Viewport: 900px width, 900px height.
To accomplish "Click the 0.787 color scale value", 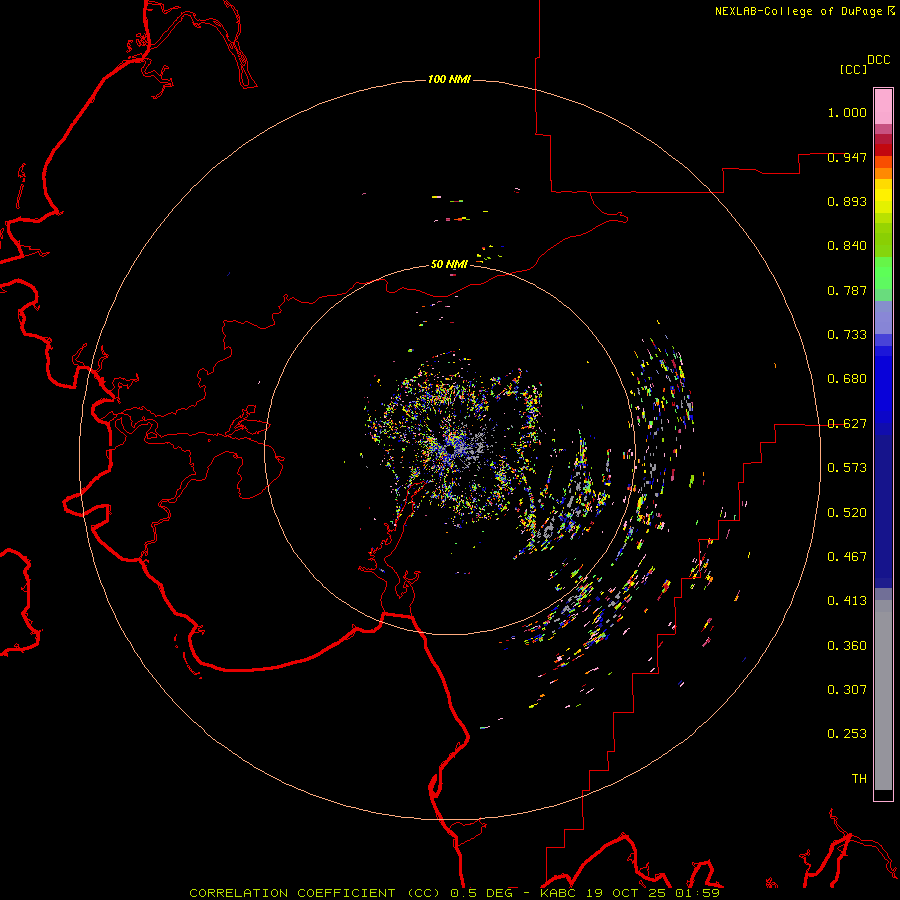I will click(x=847, y=290).
